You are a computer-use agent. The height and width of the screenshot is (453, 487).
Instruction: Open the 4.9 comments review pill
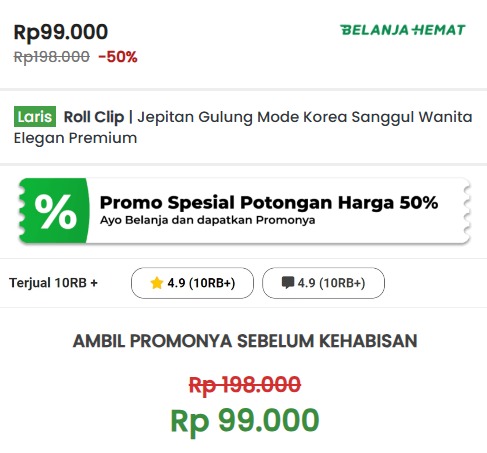323,283
